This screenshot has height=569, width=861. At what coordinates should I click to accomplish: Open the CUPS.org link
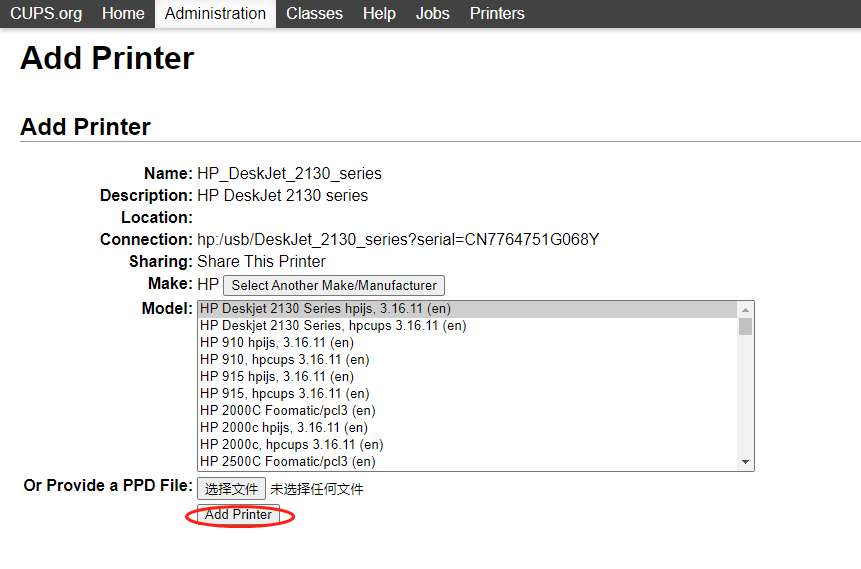tap(45, 13)
